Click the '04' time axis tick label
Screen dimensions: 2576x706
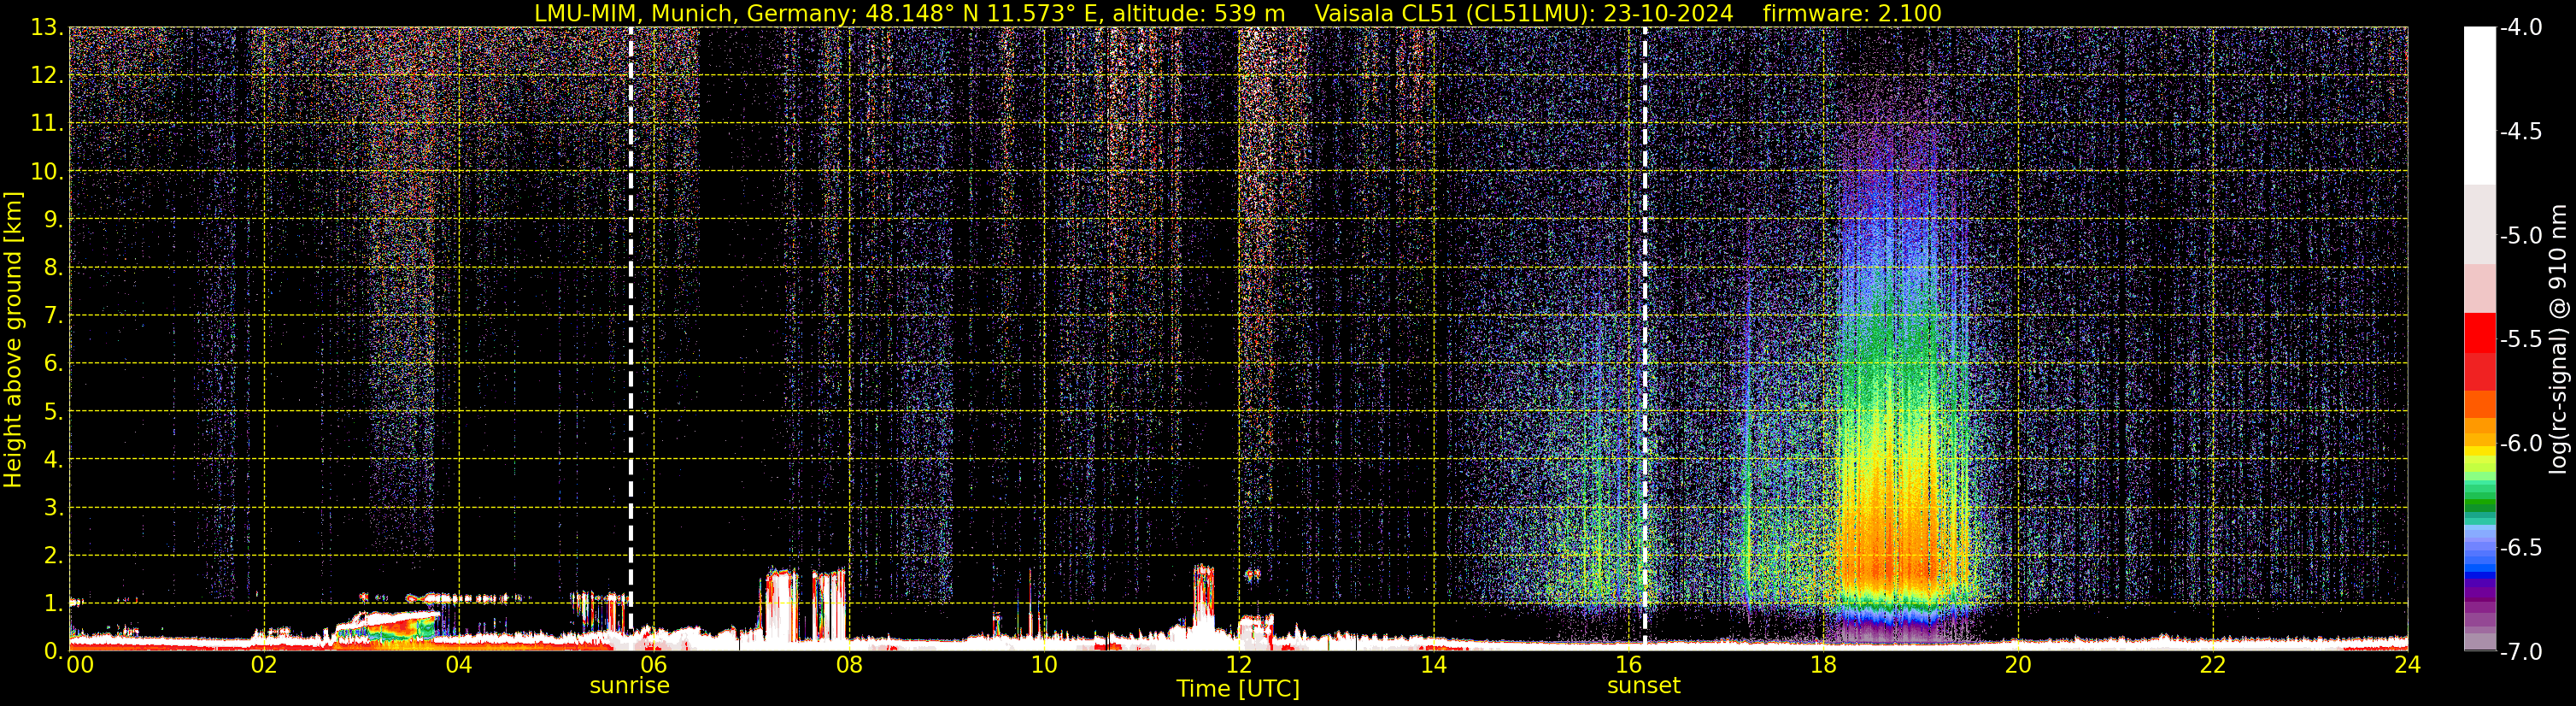pos(459,665)
